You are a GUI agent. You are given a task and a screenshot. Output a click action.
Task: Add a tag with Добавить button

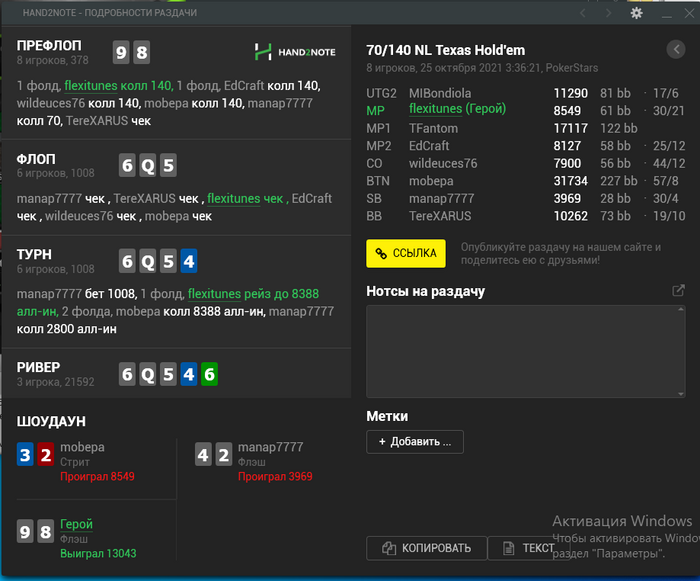(415, 442)
